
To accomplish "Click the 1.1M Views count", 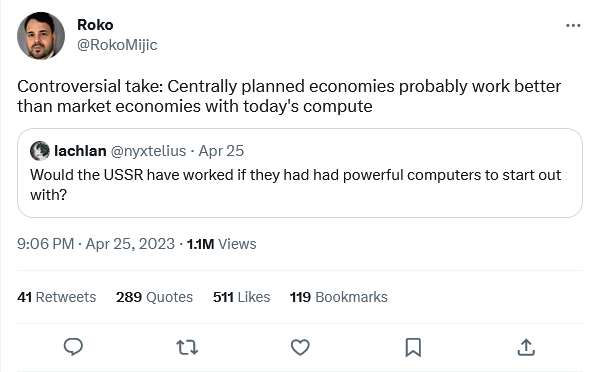I will coord(222,244).
